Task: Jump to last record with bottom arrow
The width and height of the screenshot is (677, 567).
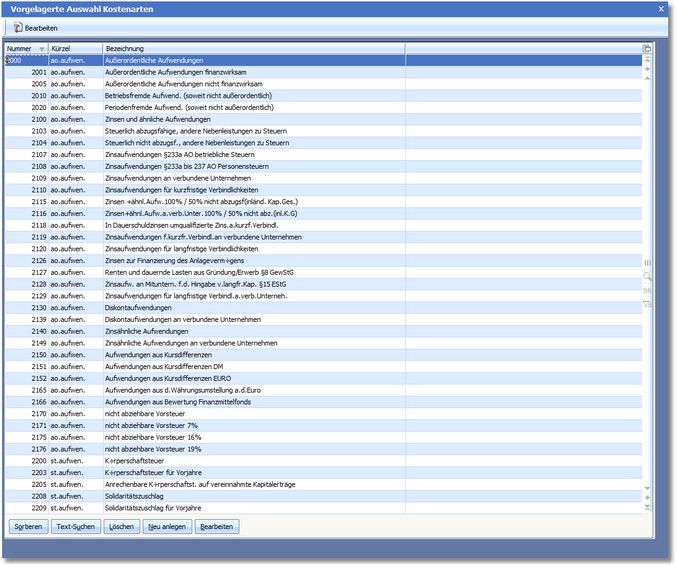Action: click(647, 509)
